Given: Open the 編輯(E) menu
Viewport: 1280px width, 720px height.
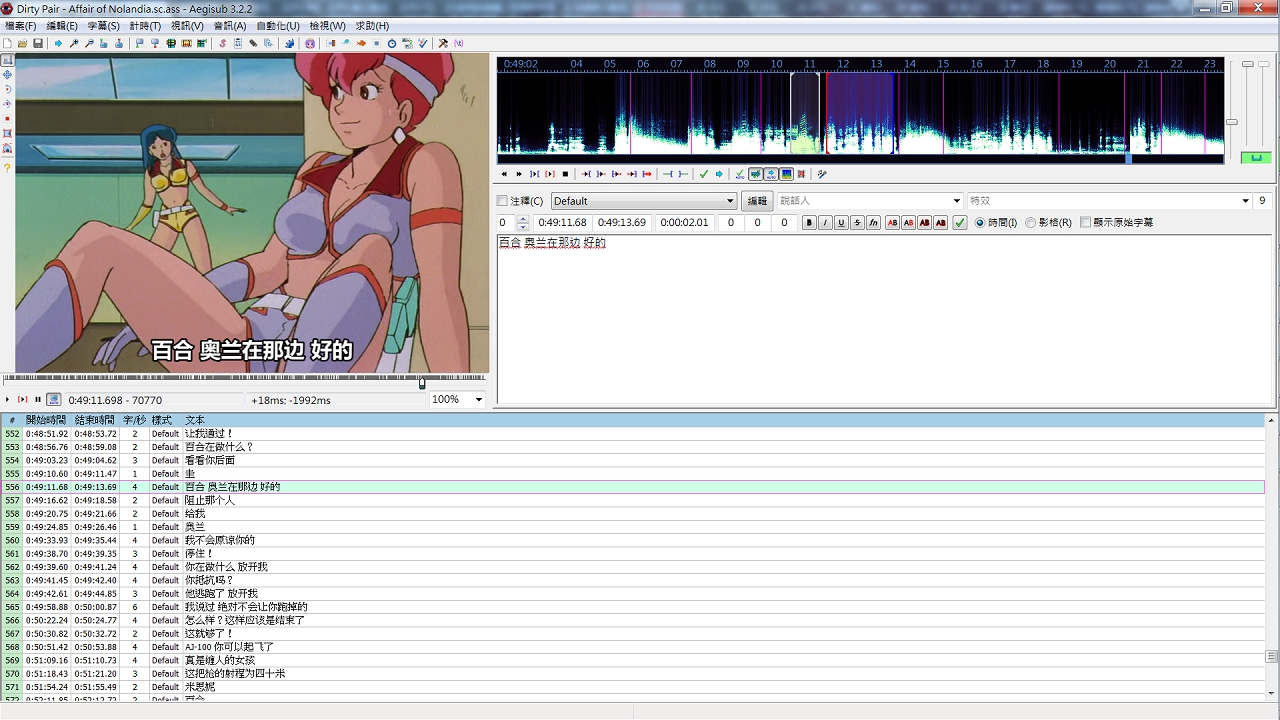Looking at the screenshot, I should pos(62,26).
